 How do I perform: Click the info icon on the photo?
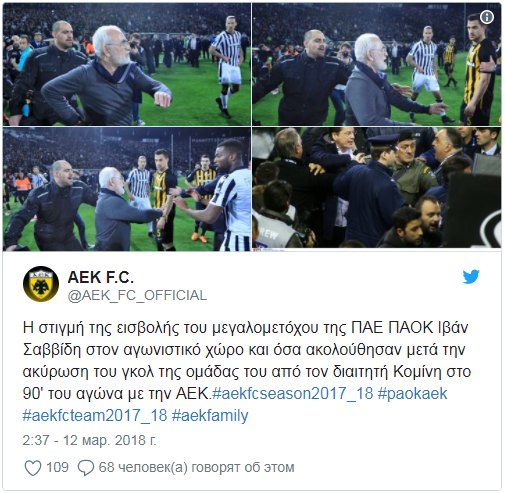(x=487, y=17)
